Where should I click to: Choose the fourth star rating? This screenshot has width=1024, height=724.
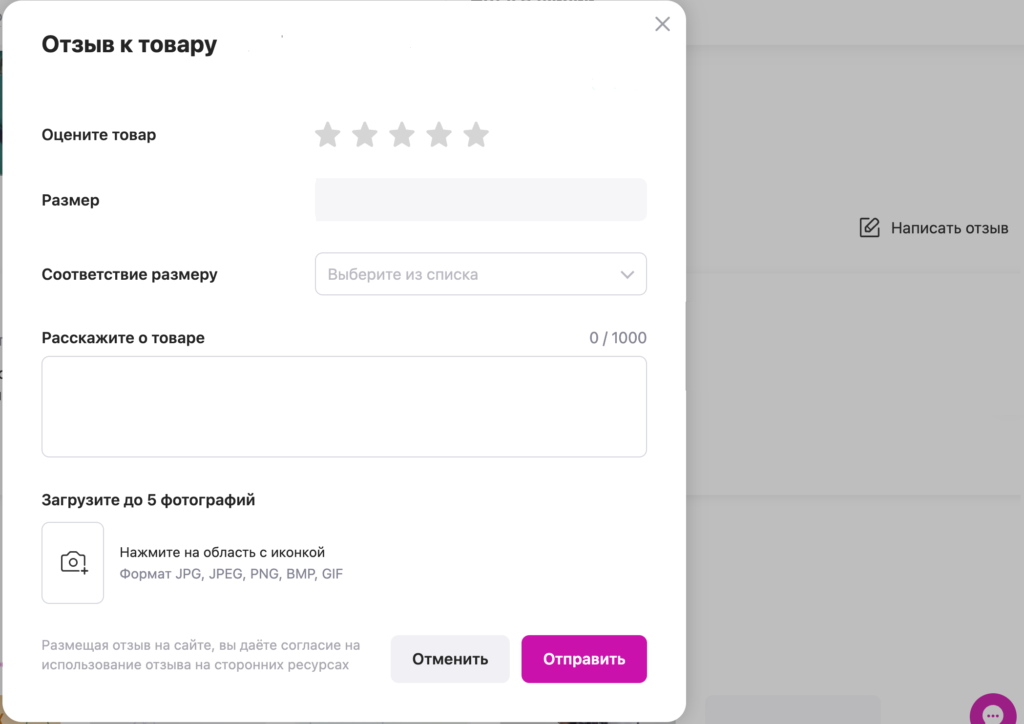pos(439,134)
